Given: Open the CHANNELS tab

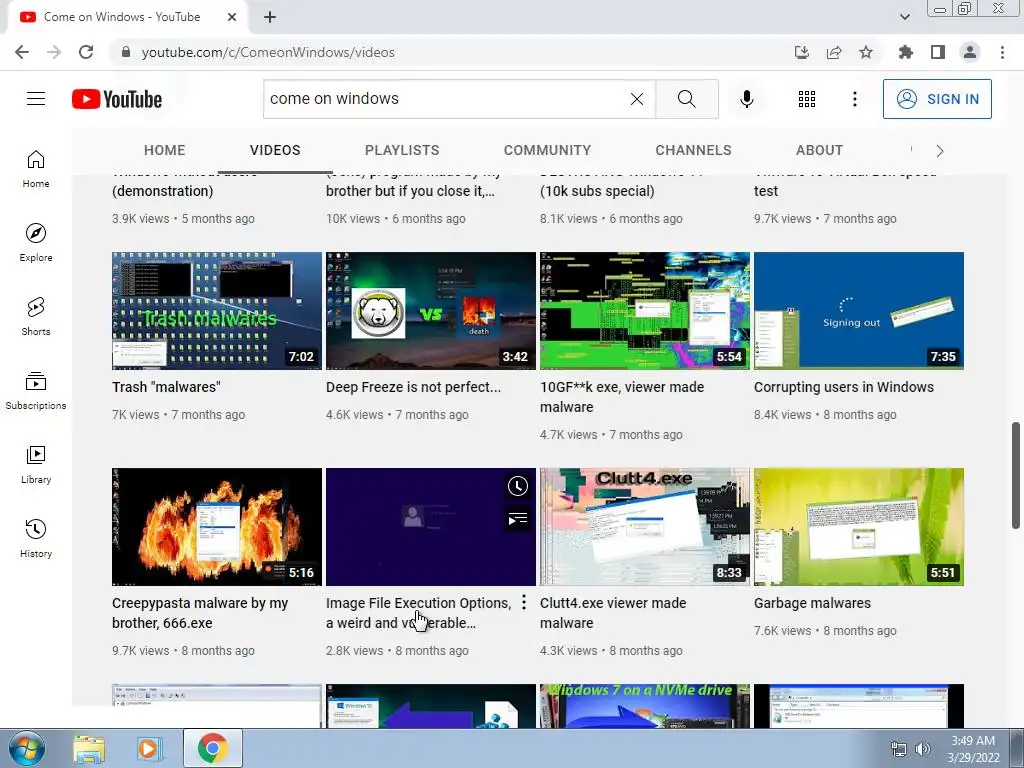Looking at the screenshot, I should click(694, 150).
